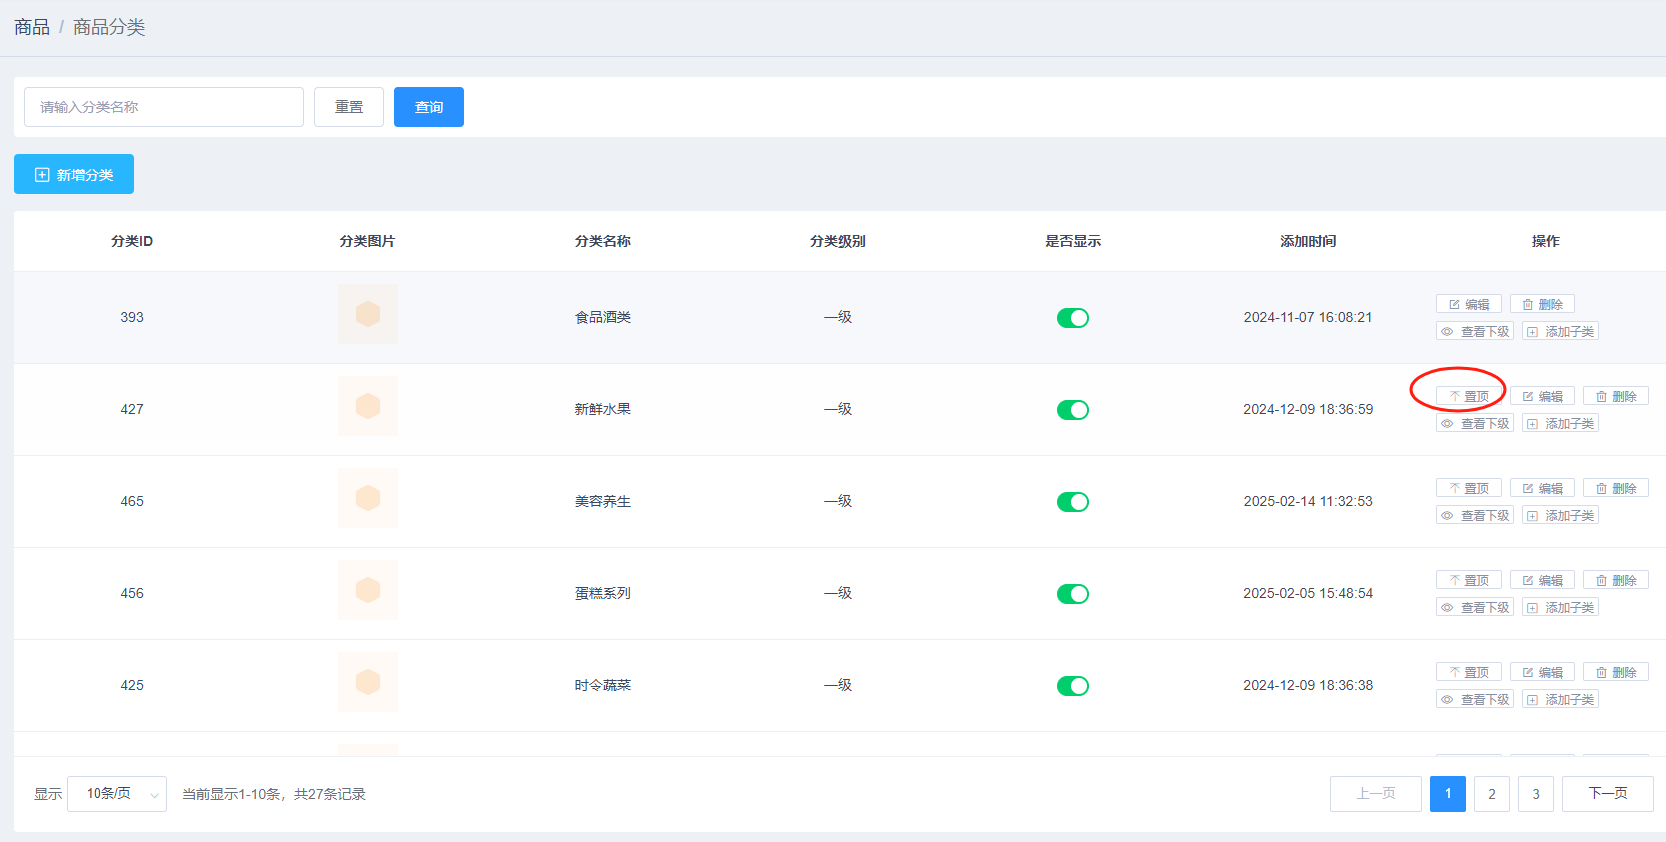Click 下一页 next page button
Screen dimensions: 1666x842
(x=1607, y=794)
